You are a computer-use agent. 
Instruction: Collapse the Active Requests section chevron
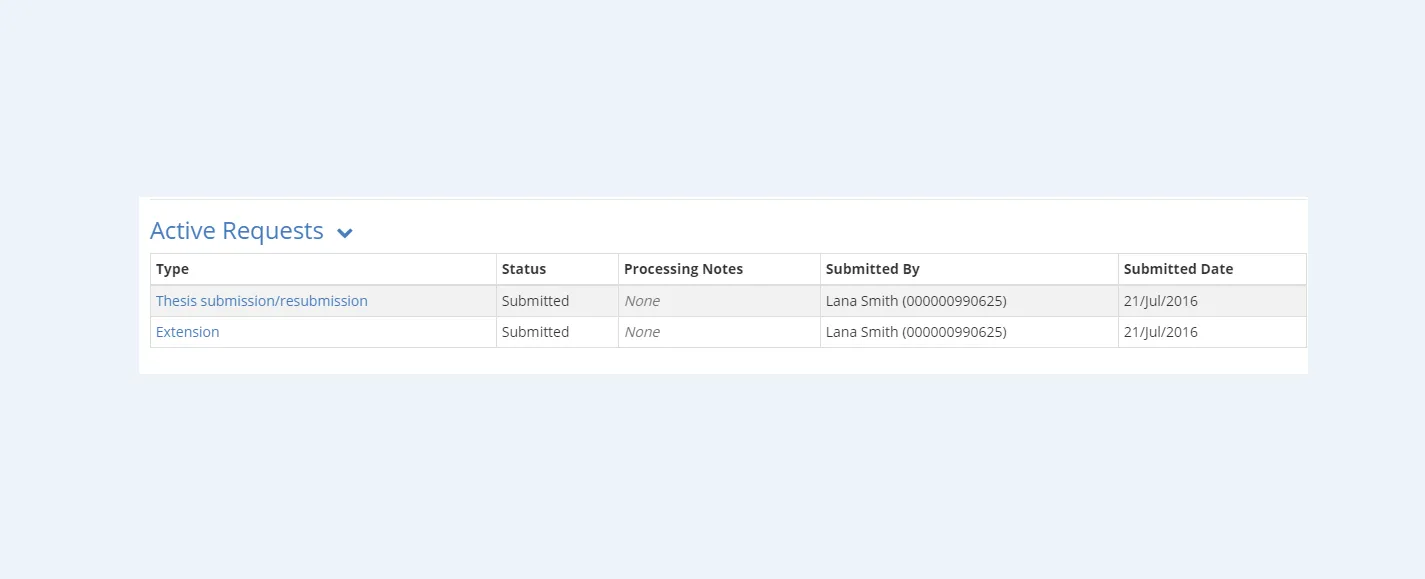coord(345,233)
